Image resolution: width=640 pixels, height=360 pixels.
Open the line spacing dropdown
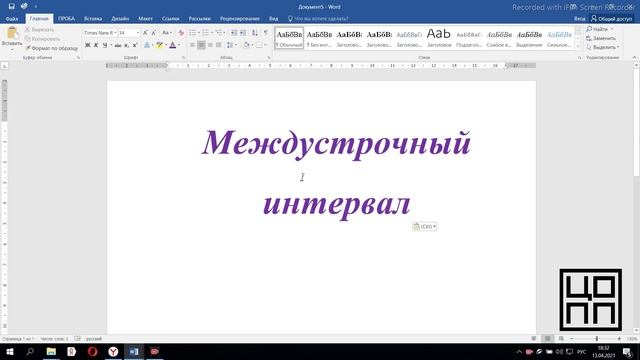point(231,45)
